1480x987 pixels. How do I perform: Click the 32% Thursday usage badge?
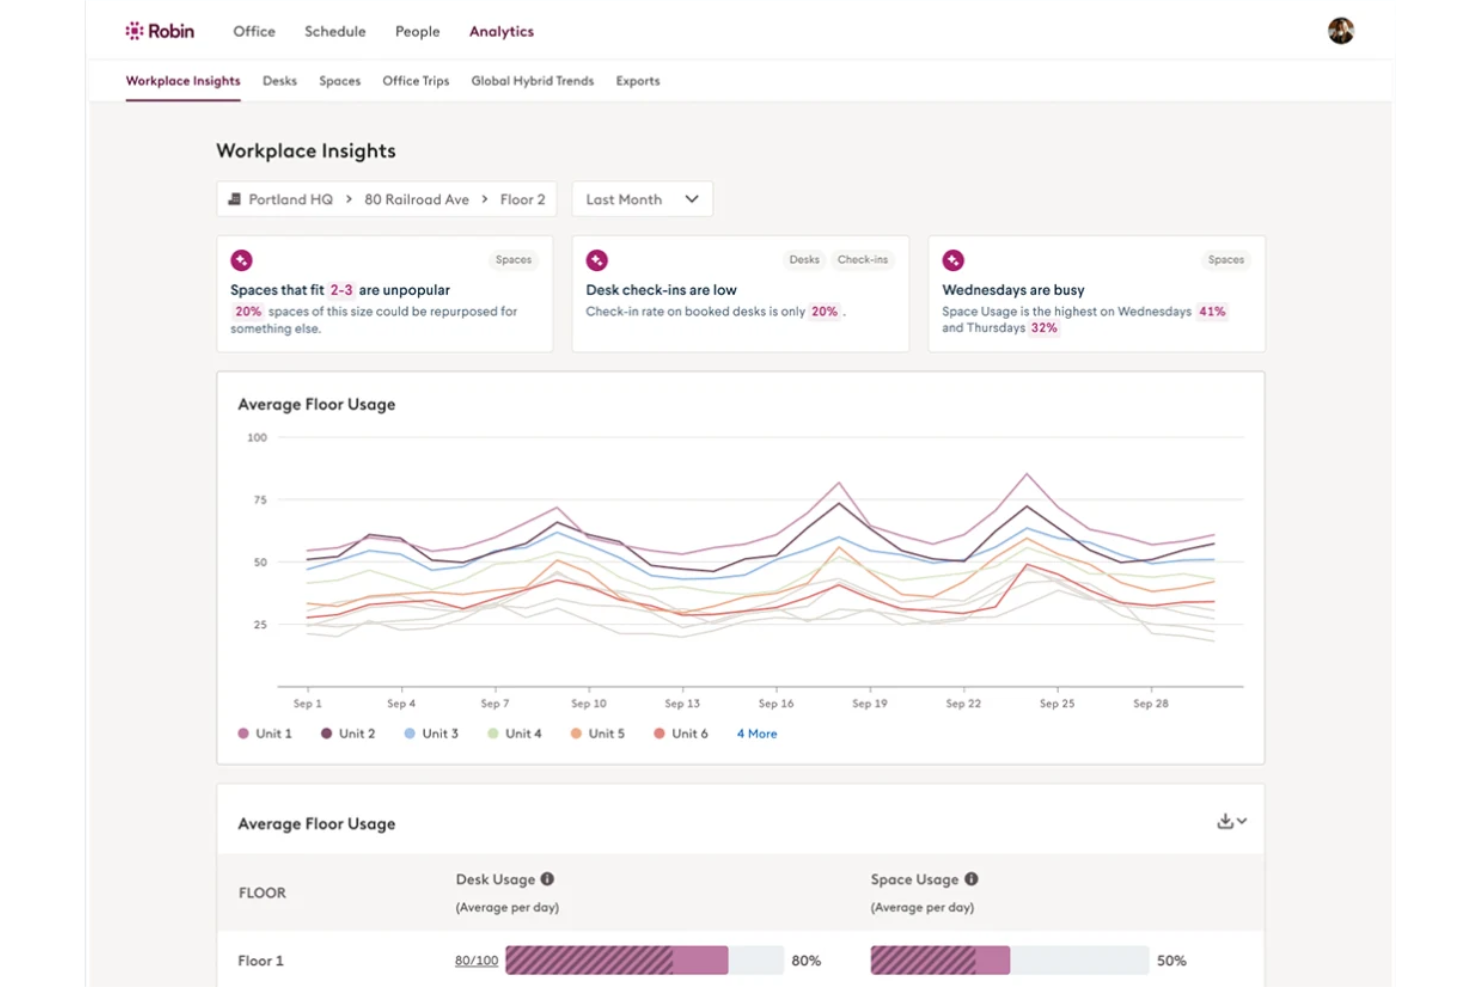pos(1044,328)
